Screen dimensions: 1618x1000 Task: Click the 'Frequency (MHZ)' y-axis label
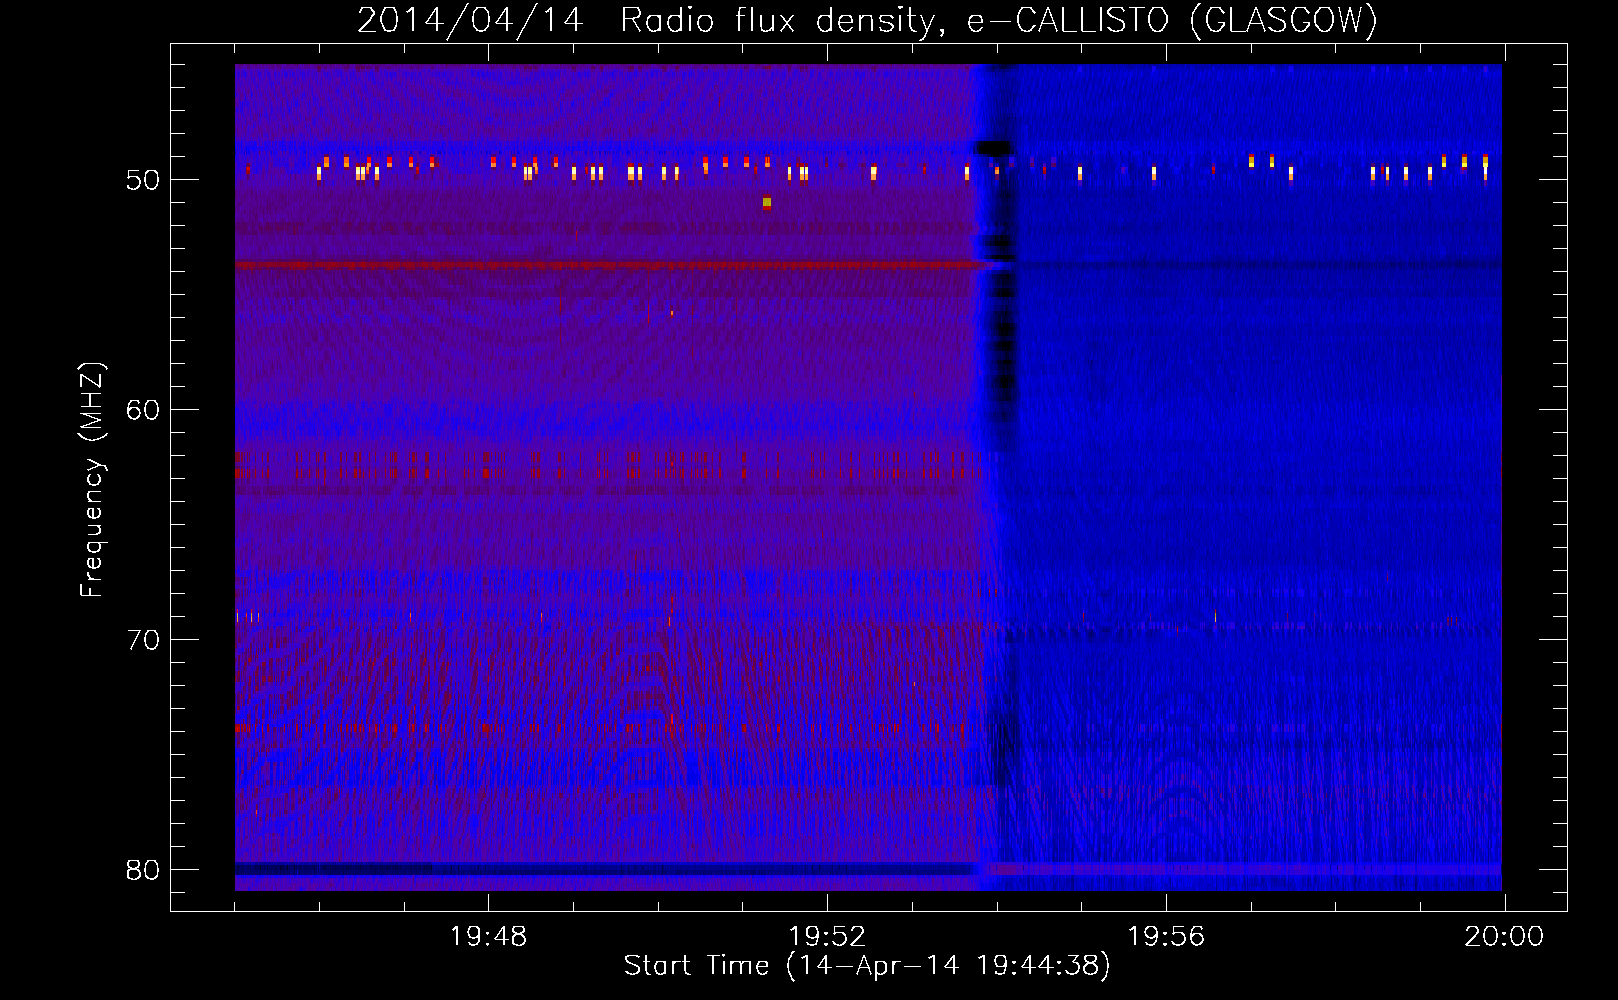click(x=92, y=480)
